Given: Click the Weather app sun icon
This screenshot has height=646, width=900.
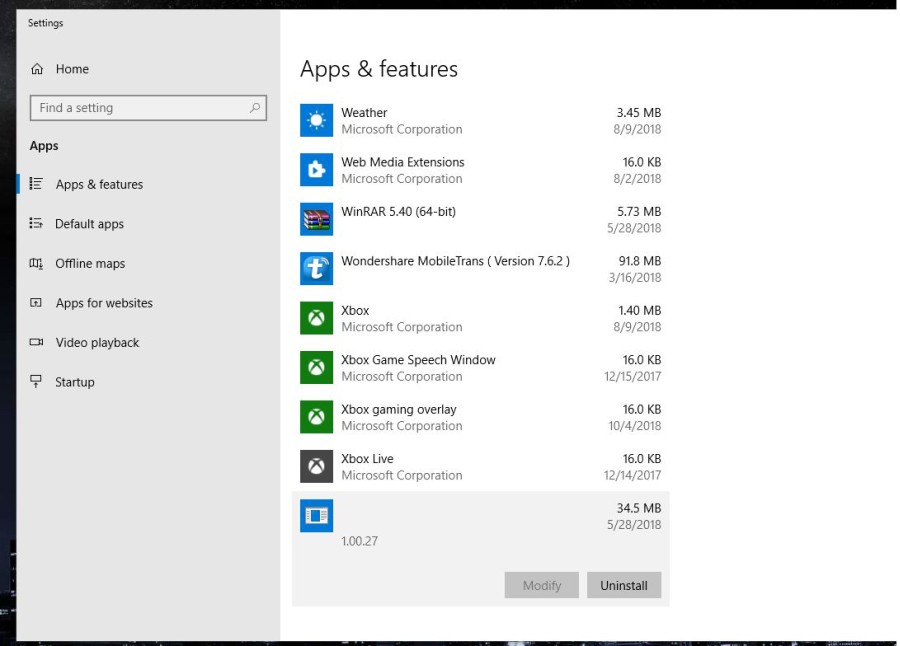Looking at the screenshot, I should [x=316, y=121].
